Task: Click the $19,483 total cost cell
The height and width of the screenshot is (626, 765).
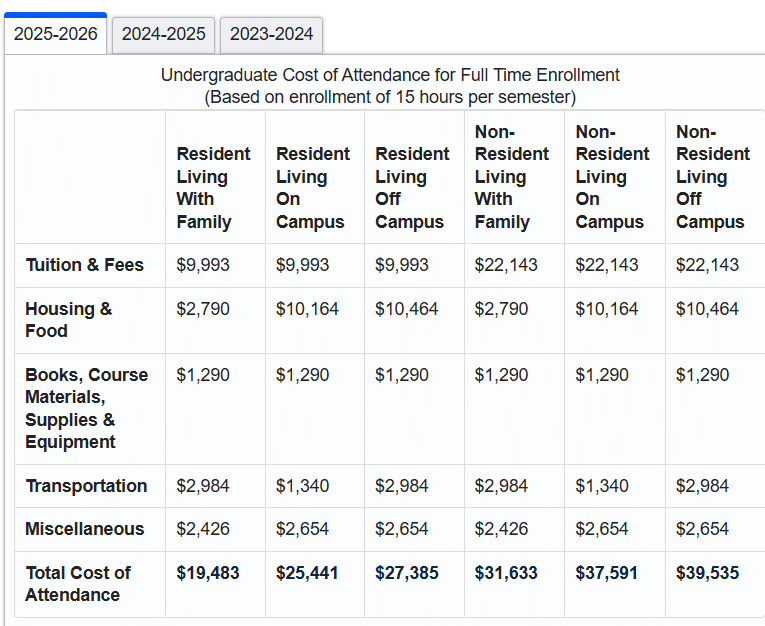Action: (208, 573)
